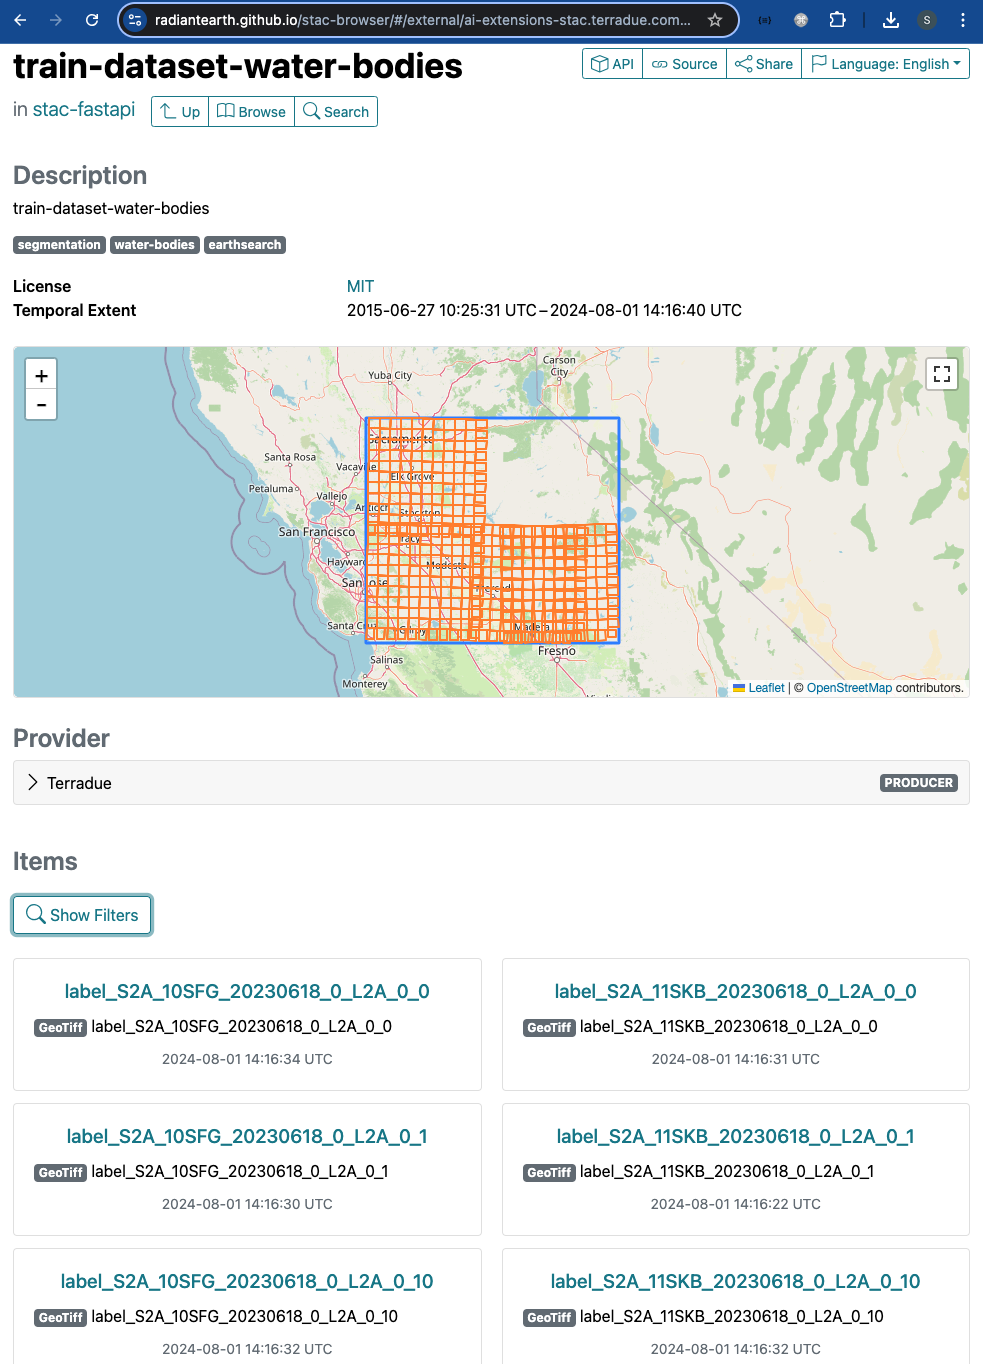Open the browser extensions puzzle icon
The height and width of the screenshot is (1364, 983).
[x=838, y=20]
